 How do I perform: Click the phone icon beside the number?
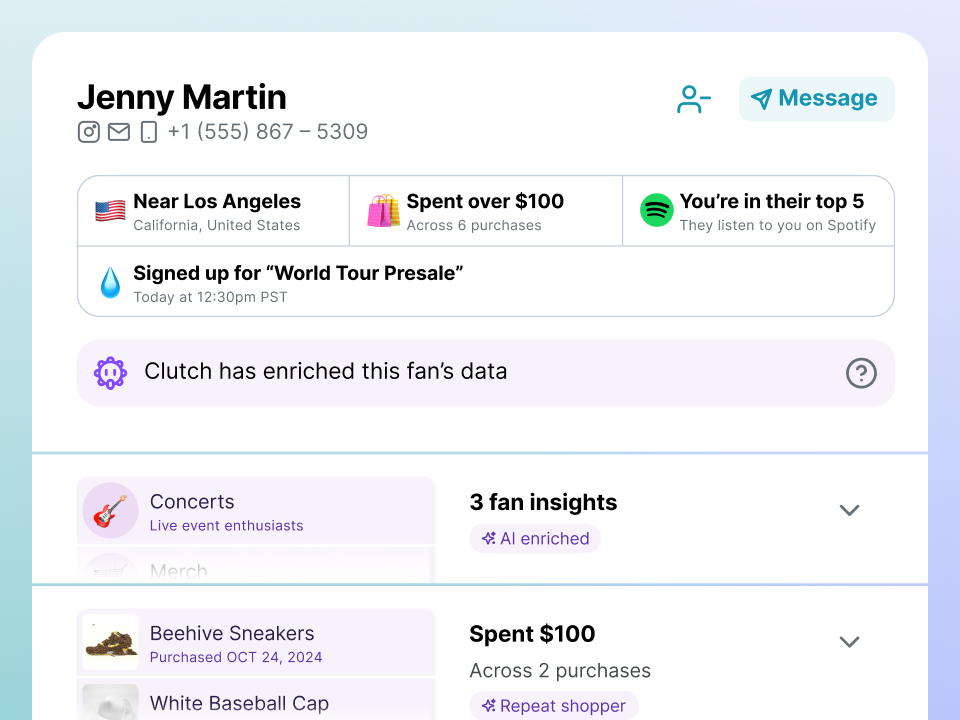point(148,132)
